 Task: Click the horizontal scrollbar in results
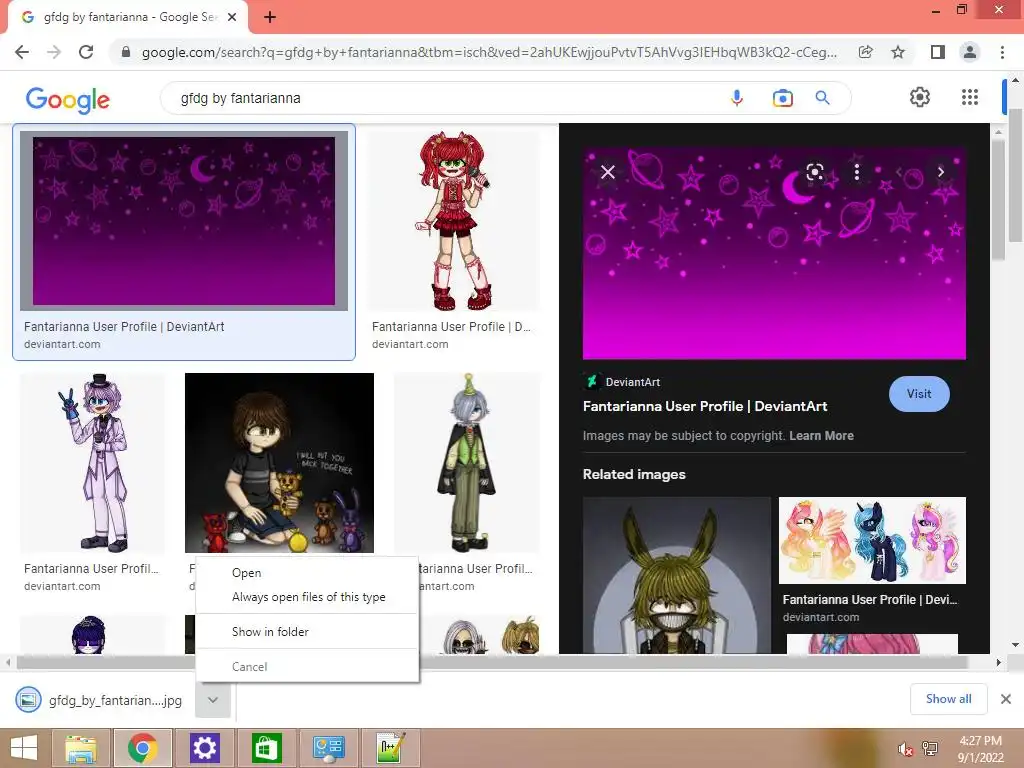(x=490, y=662)
